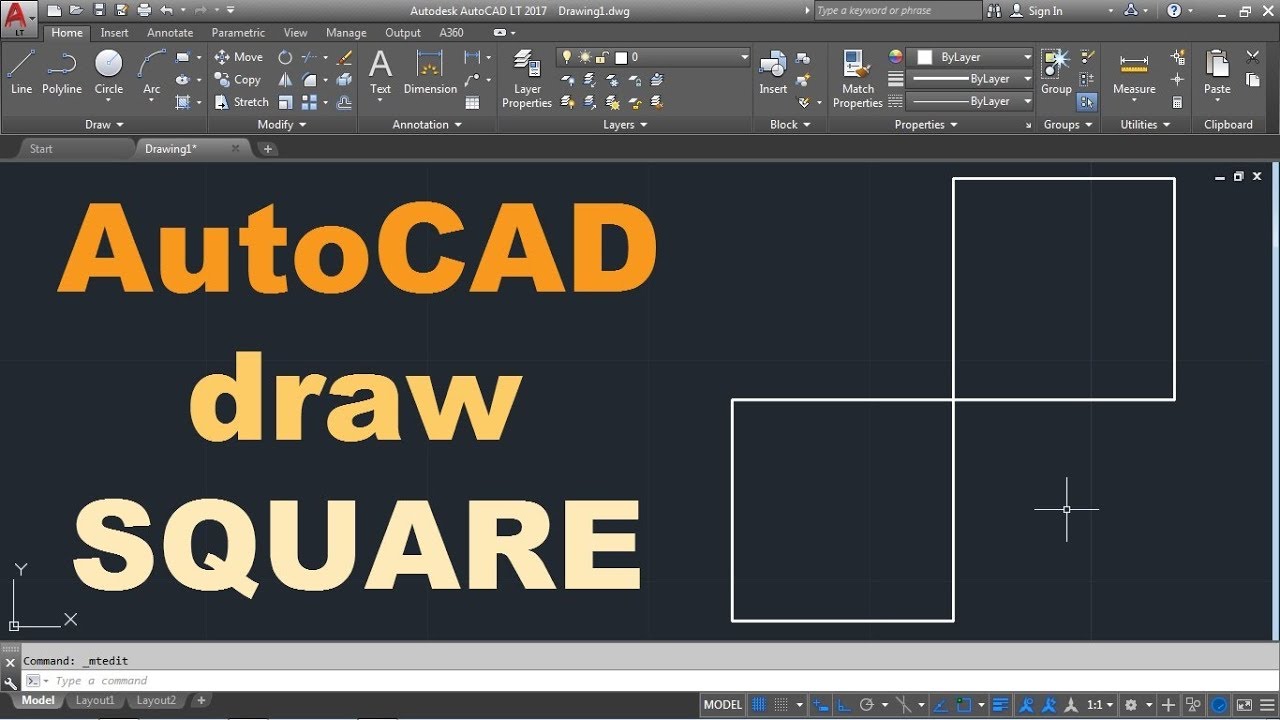
Task: Click the Quick Calculator icon
Action: pos(1177,102)
